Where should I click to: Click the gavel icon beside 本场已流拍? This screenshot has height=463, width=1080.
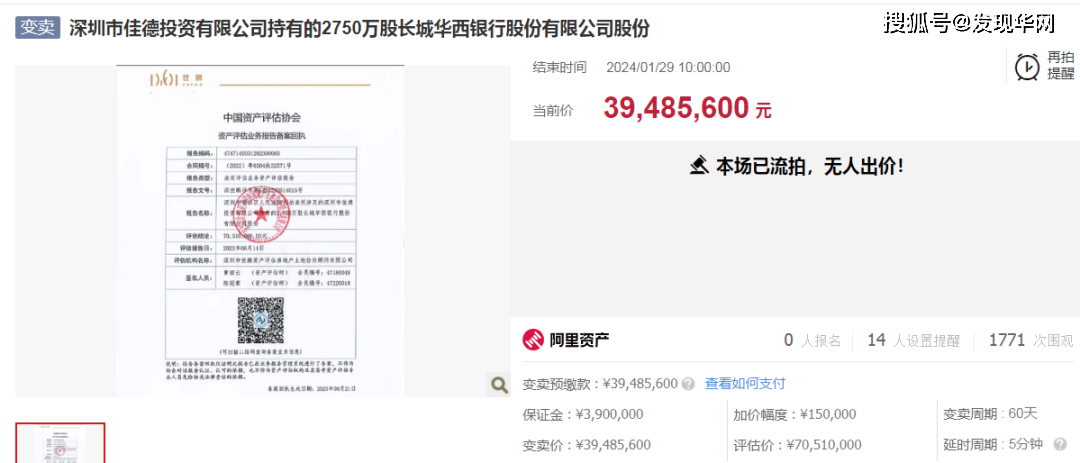coord(700,166)
